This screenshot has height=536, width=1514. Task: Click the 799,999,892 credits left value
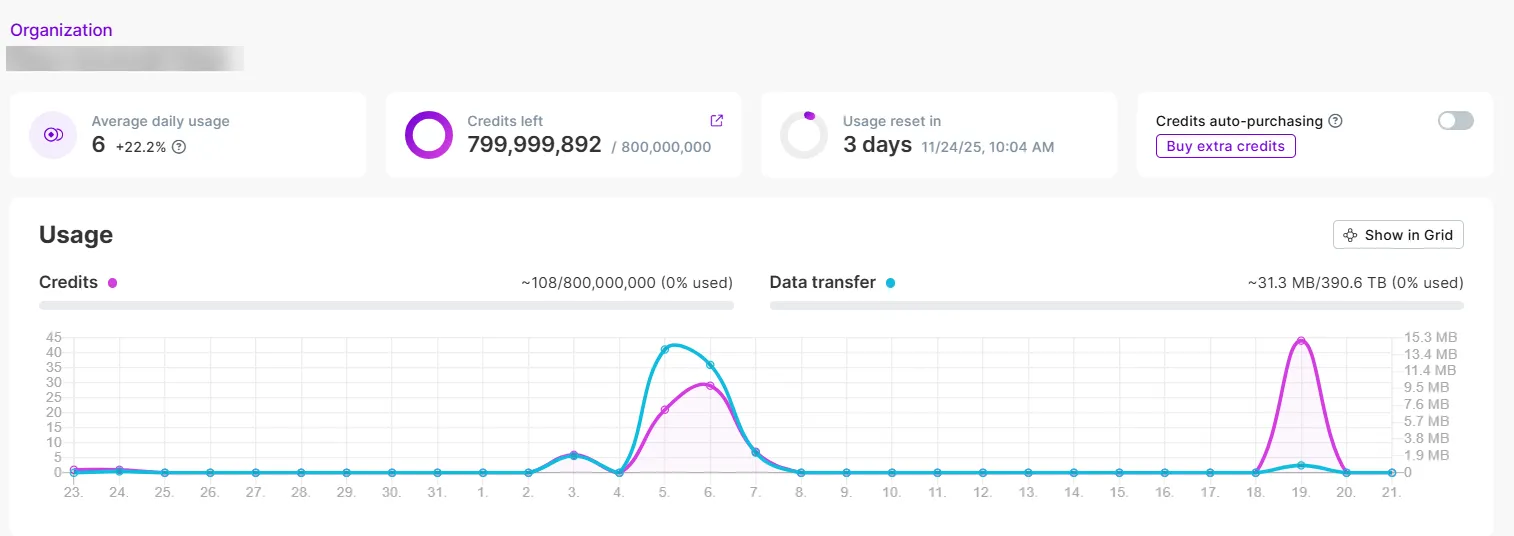tap(534, 145)
